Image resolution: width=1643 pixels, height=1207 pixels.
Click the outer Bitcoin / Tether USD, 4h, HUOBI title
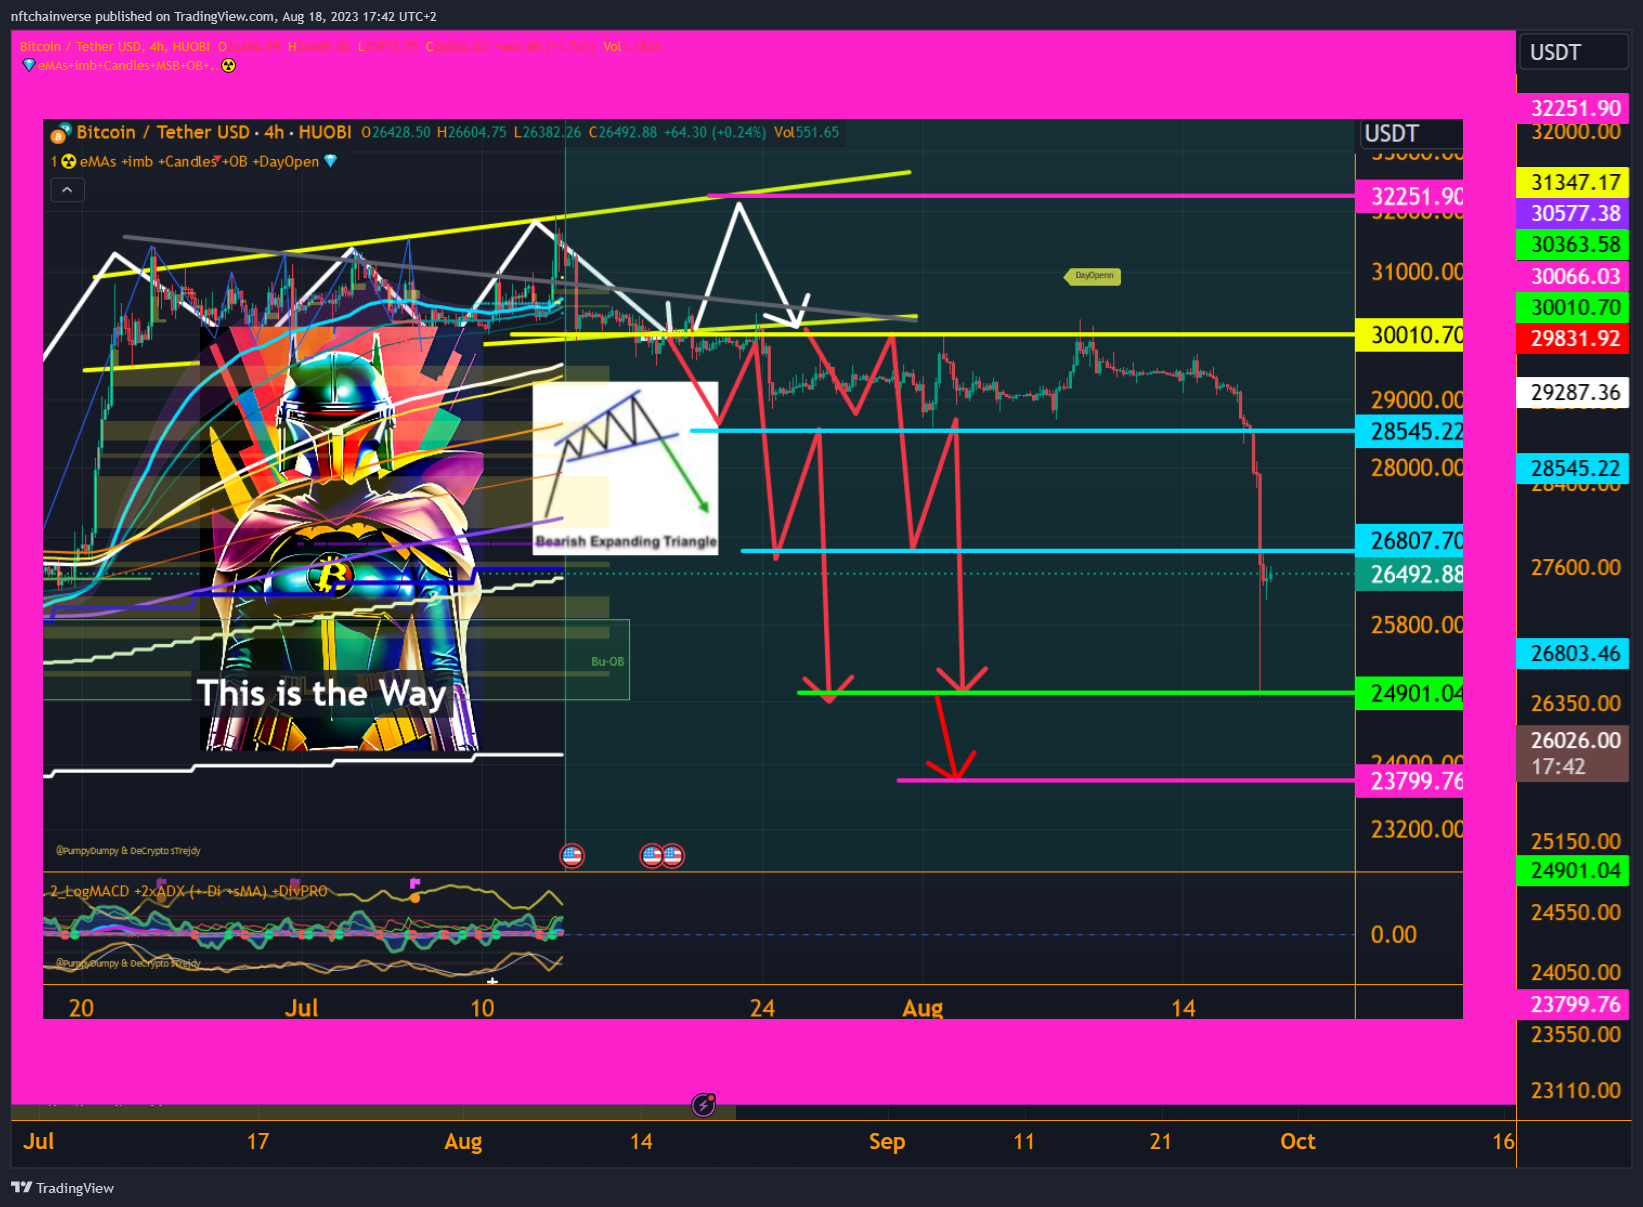coord(115,46)
